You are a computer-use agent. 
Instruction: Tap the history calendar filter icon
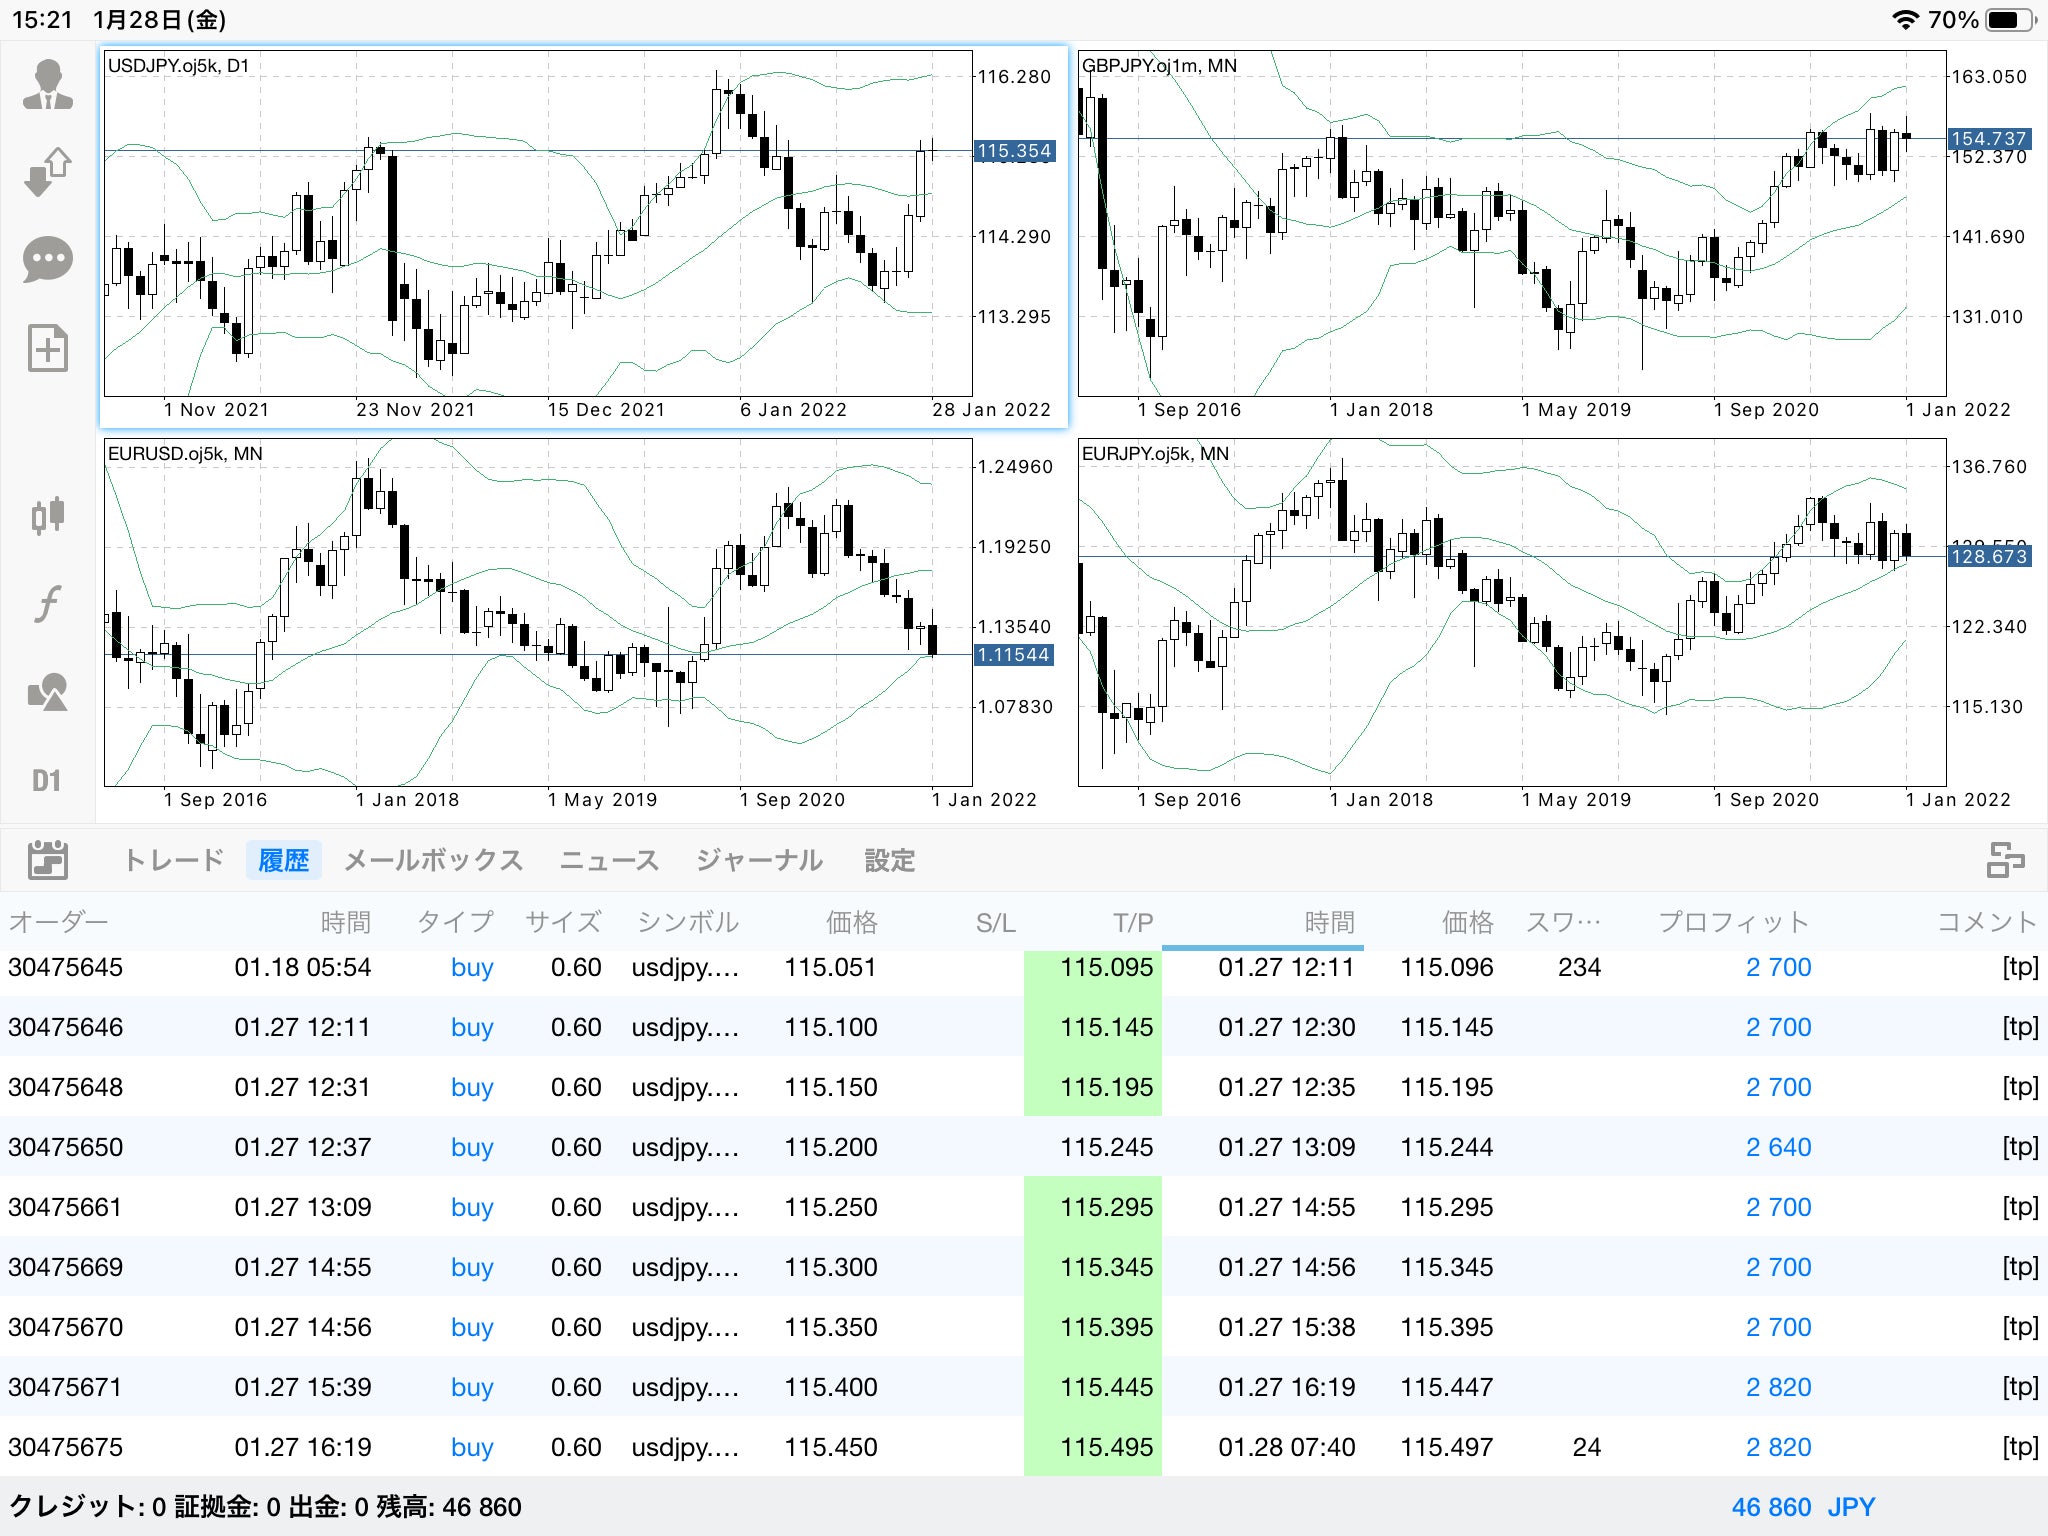point(47,860)
